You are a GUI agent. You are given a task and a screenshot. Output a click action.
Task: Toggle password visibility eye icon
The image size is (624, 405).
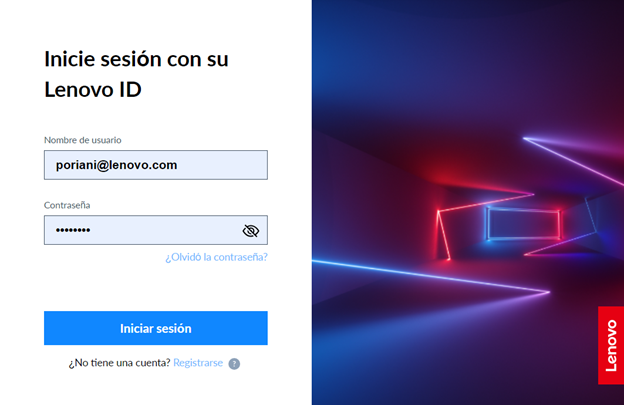[x=251, y=230]
